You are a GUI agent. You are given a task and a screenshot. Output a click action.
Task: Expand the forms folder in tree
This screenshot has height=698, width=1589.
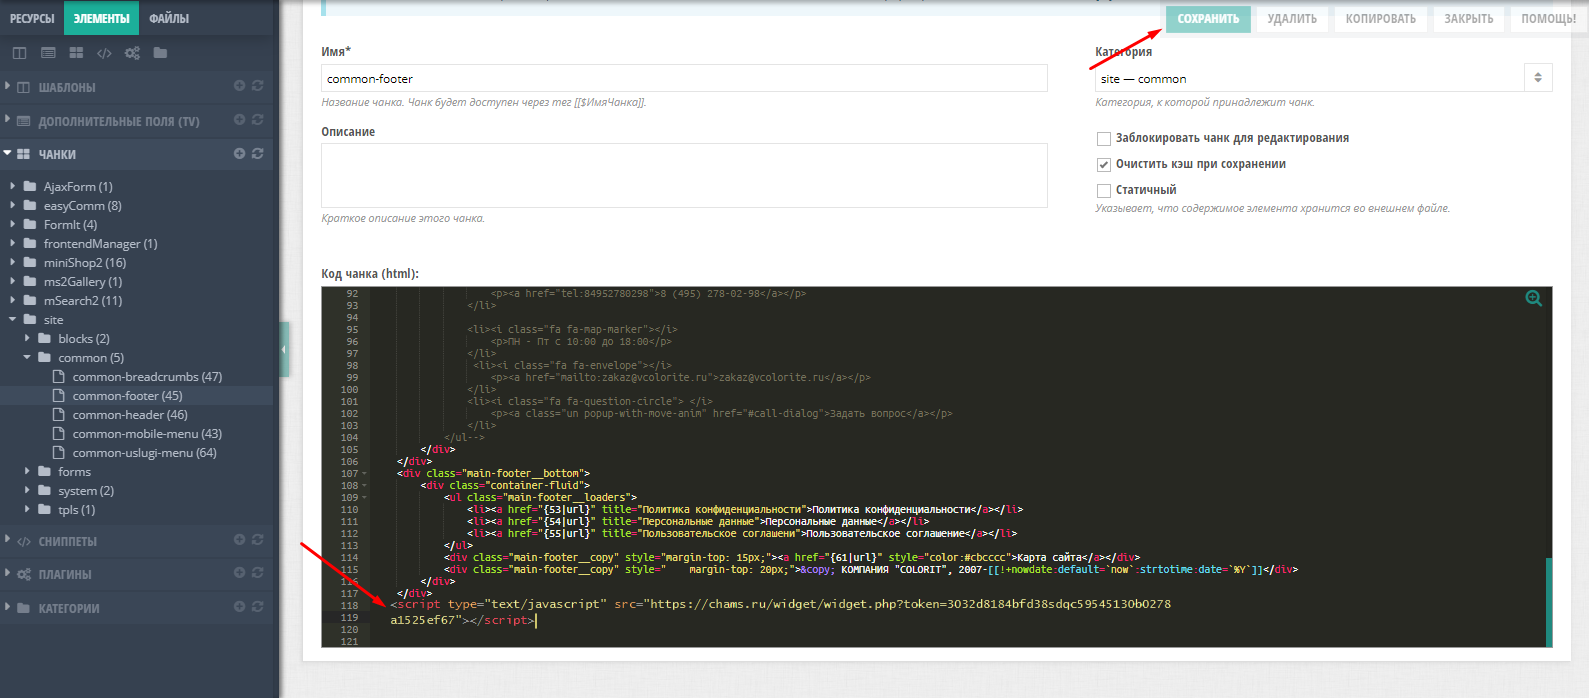click(27, 472)
